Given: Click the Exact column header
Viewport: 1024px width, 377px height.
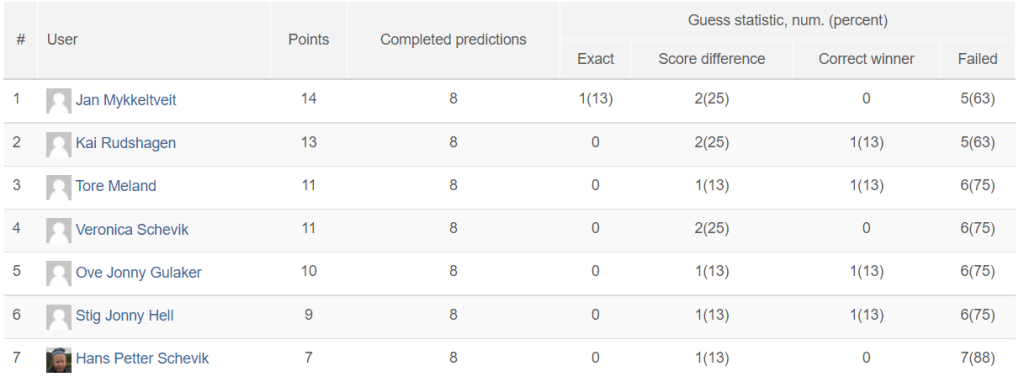Looking at the screenshot, I should (x=596, y=59).
